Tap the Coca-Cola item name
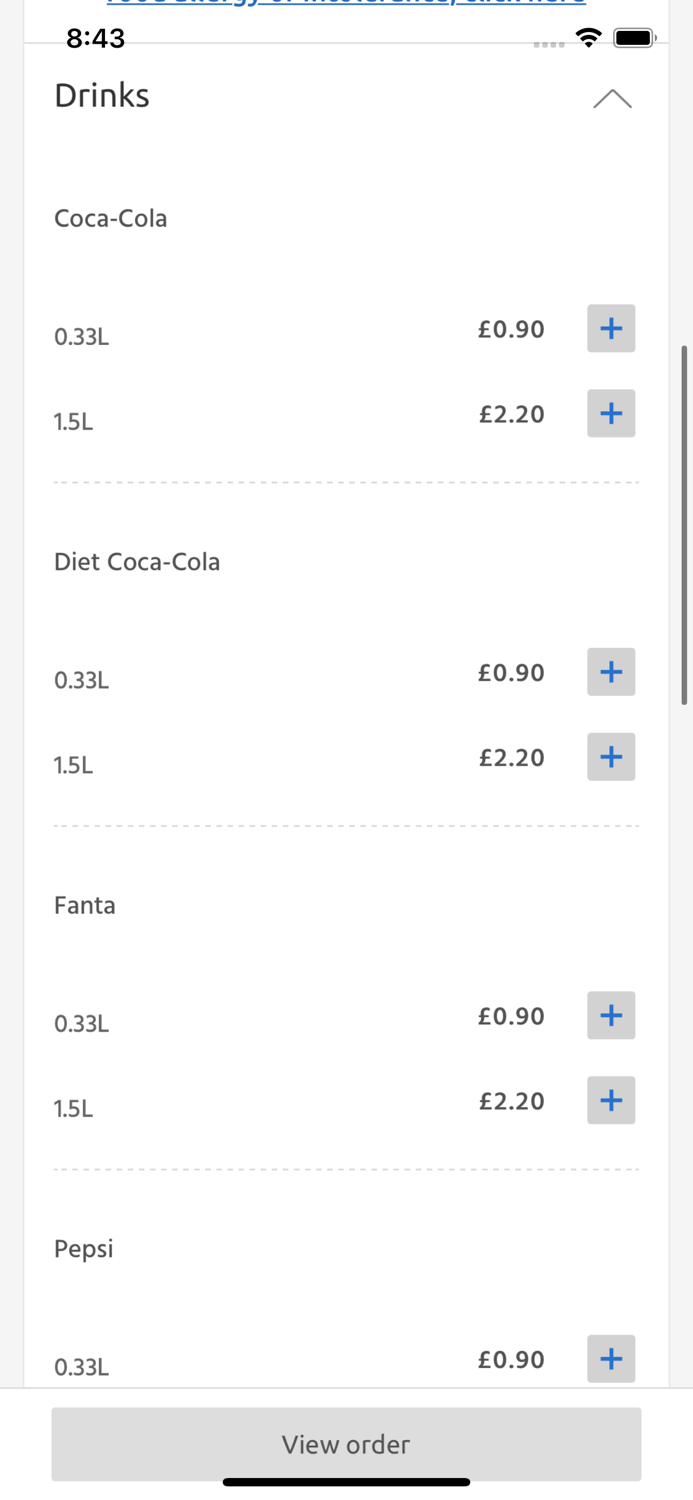This screenshot has width=693, height=1500. click(111, 218)
